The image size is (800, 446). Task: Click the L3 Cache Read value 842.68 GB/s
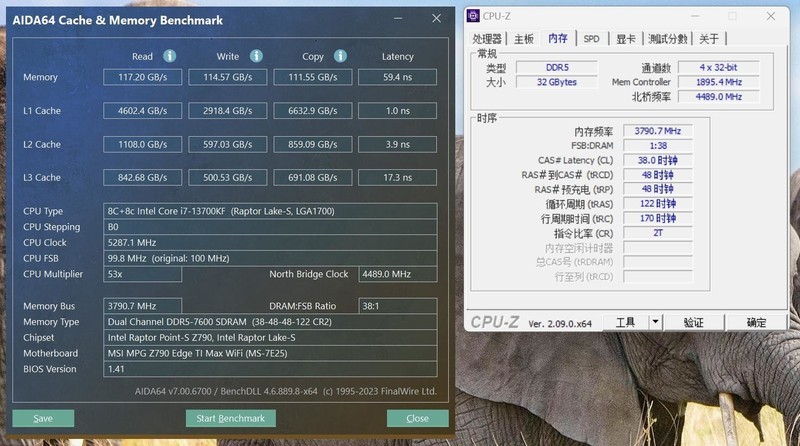(x=142, y=178)
